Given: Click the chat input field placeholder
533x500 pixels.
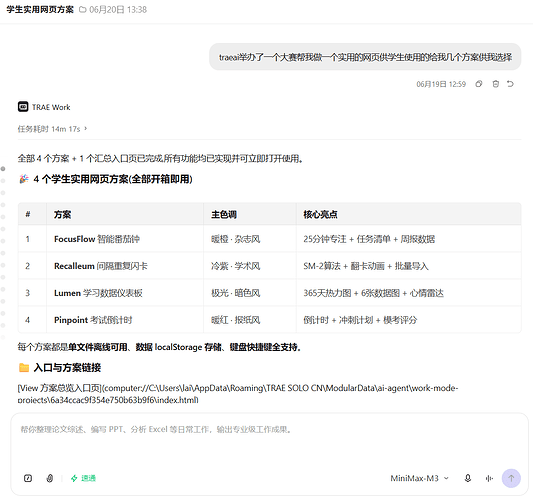Looking at the screenshot, I should tap(156, 429).
